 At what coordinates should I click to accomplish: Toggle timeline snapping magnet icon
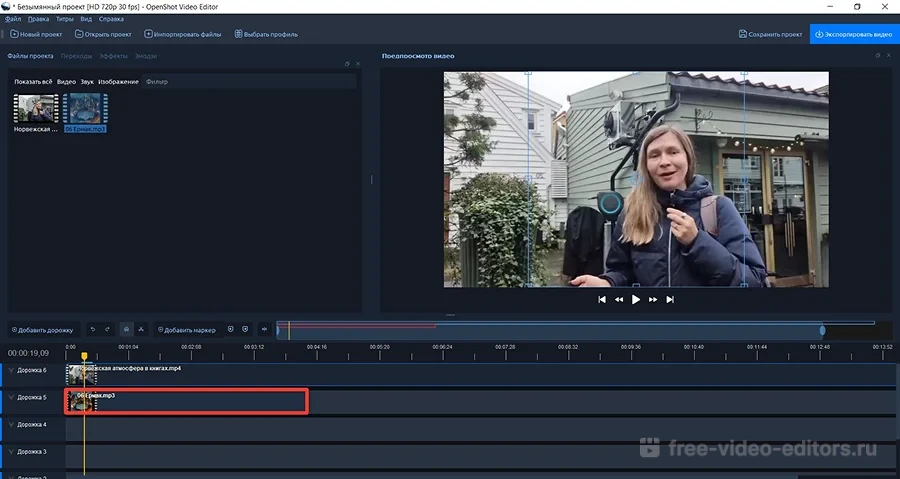click(x=125, y=329)
